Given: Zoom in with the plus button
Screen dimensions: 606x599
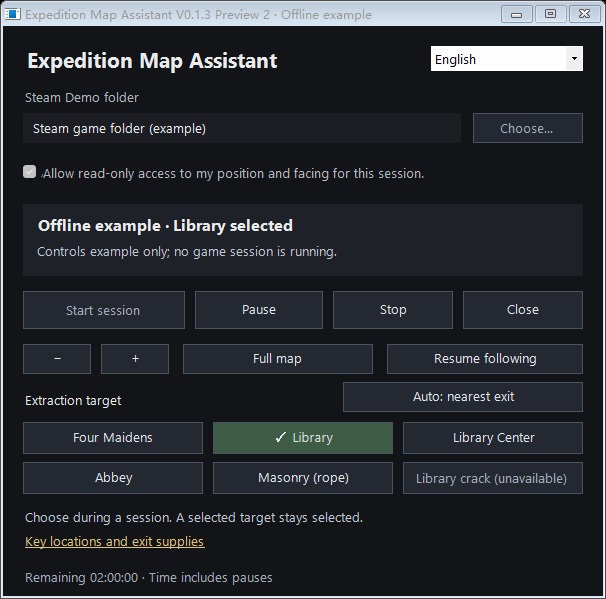Looking at the screenshot, I should point(135,359).
